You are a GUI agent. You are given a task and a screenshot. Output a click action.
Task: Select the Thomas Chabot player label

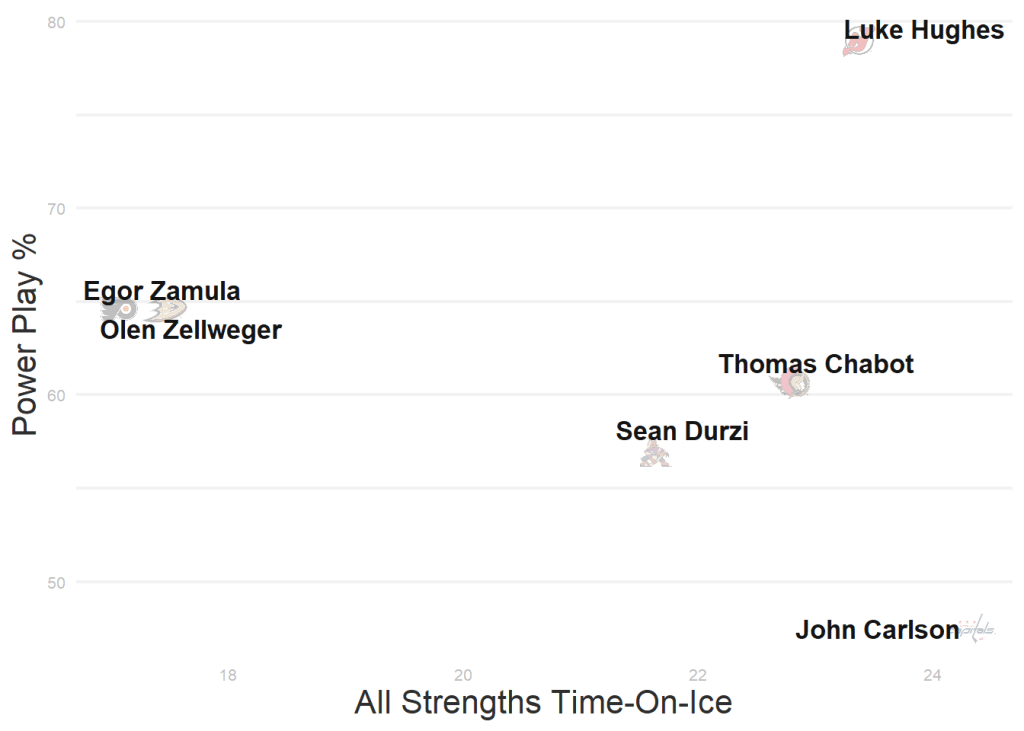tap(816, 364)
